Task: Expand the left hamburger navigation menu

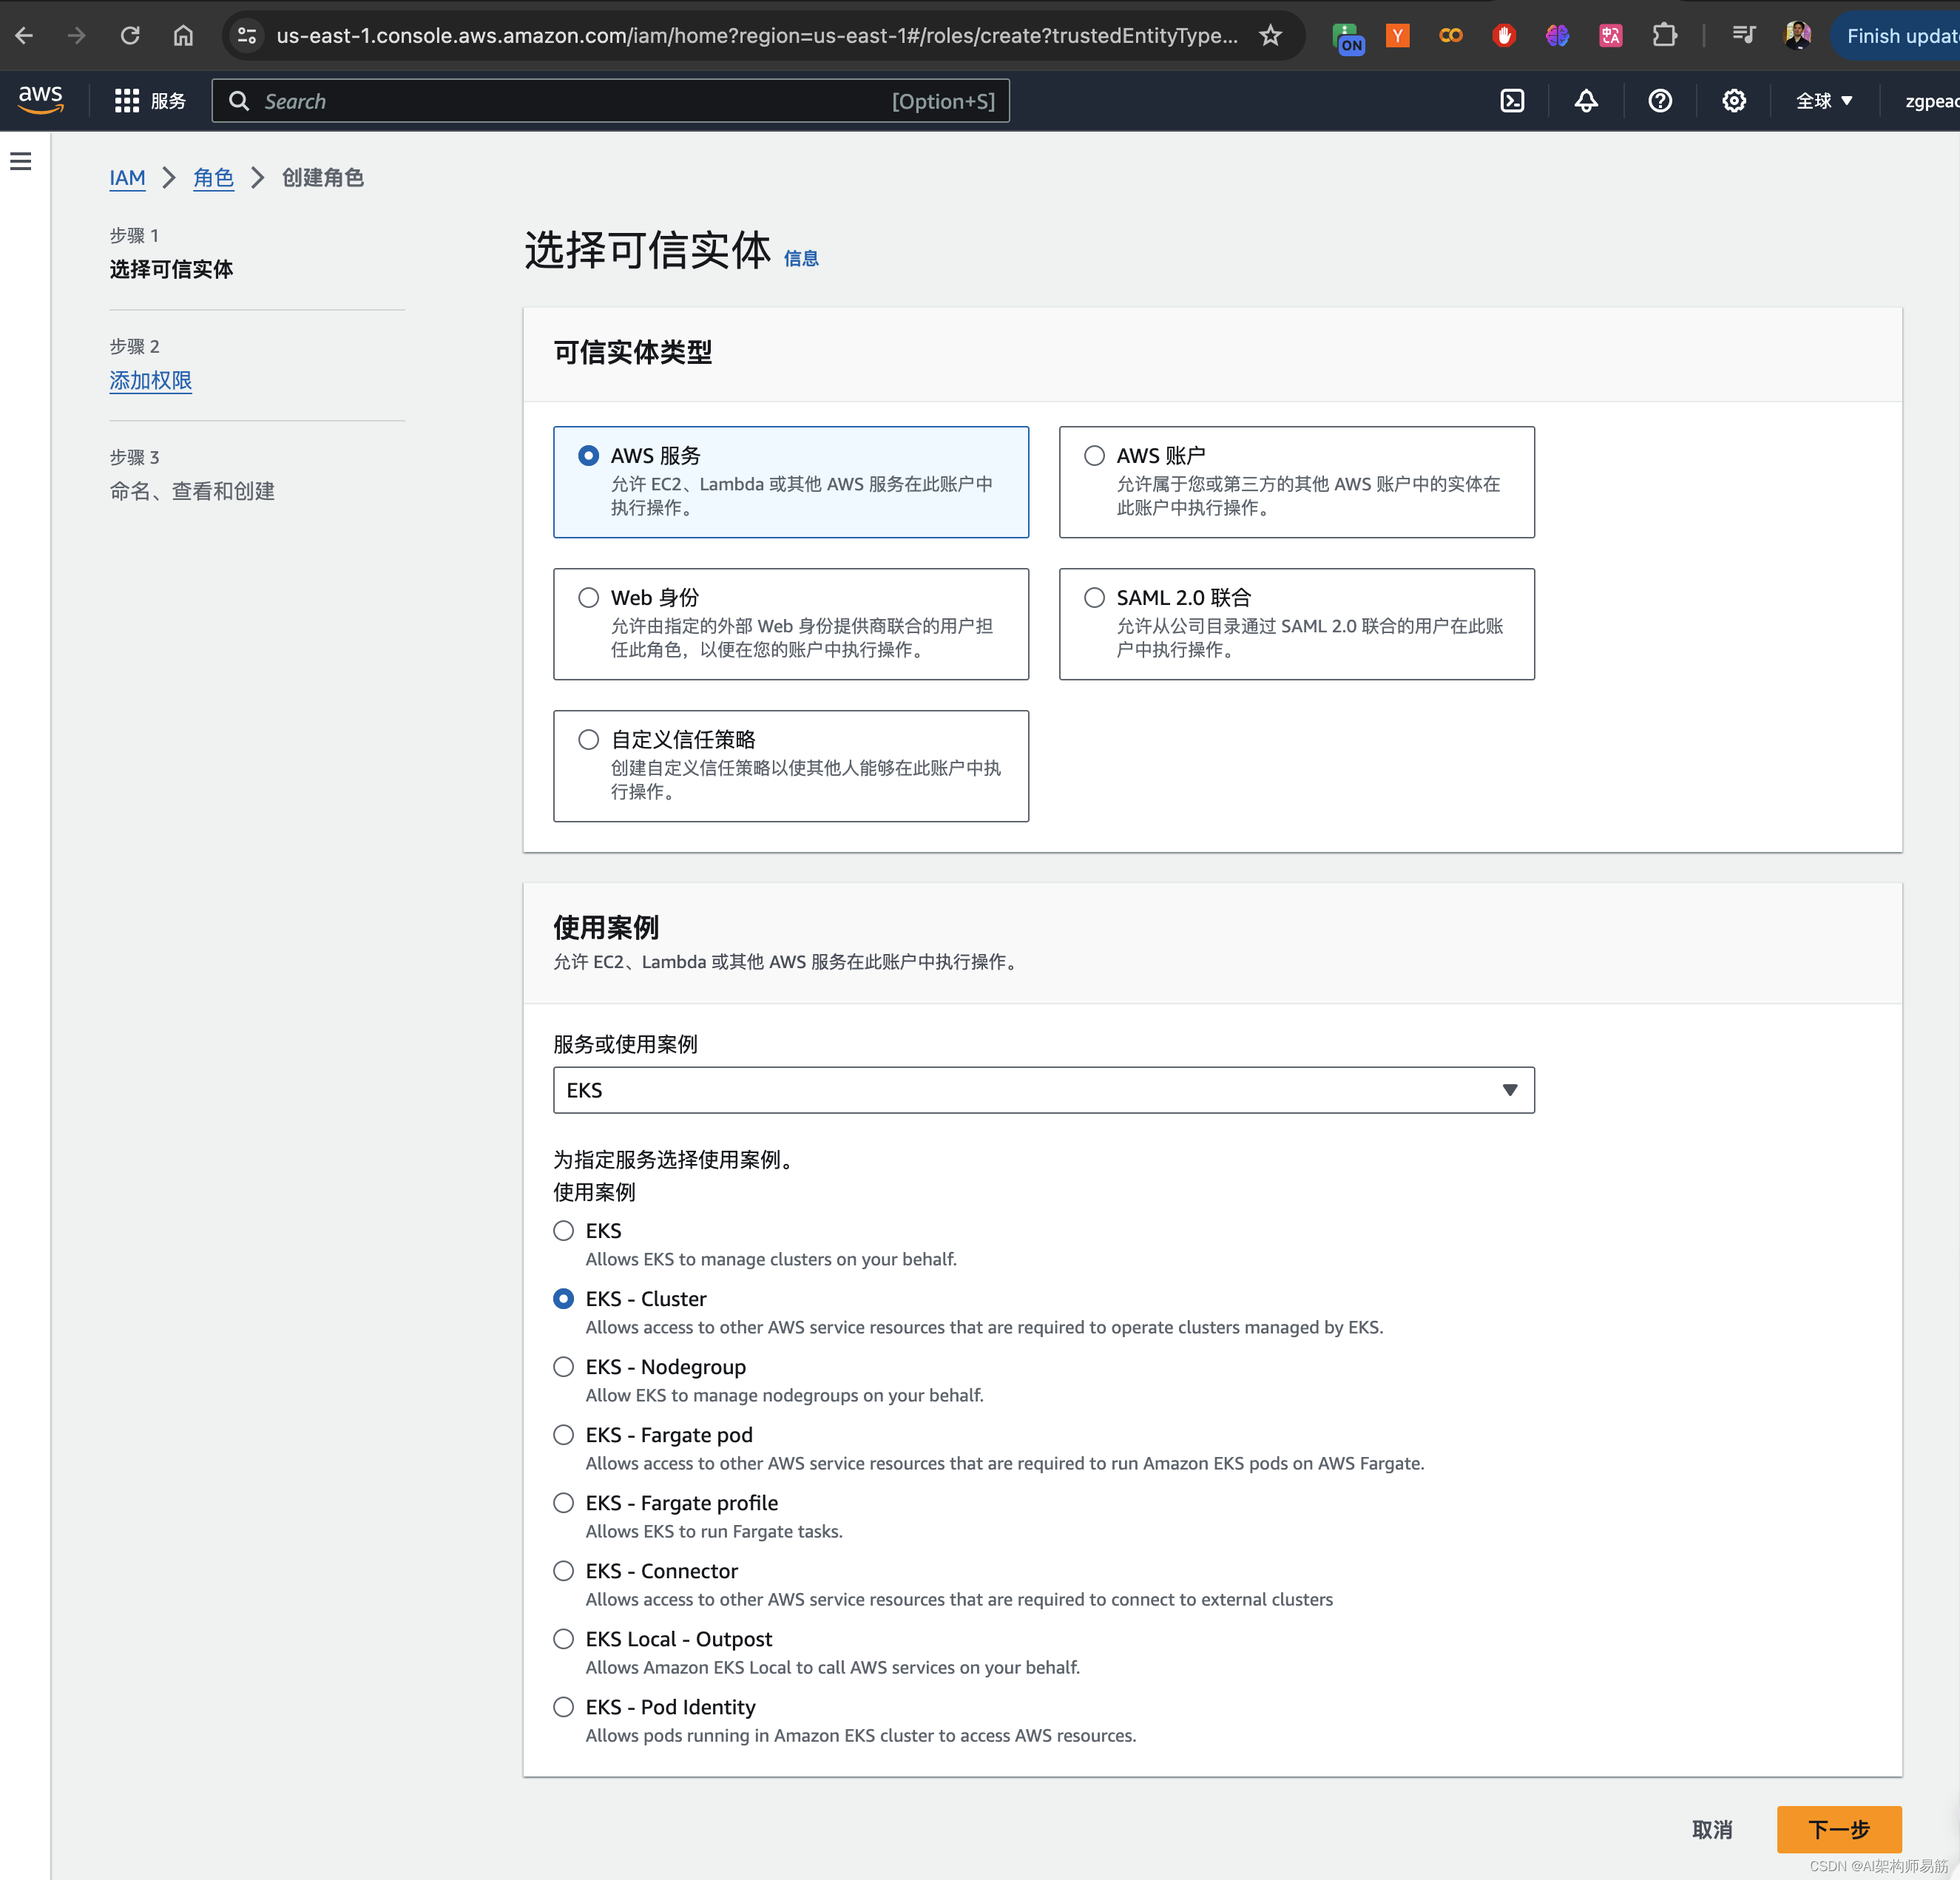Action: click(21, 161)
